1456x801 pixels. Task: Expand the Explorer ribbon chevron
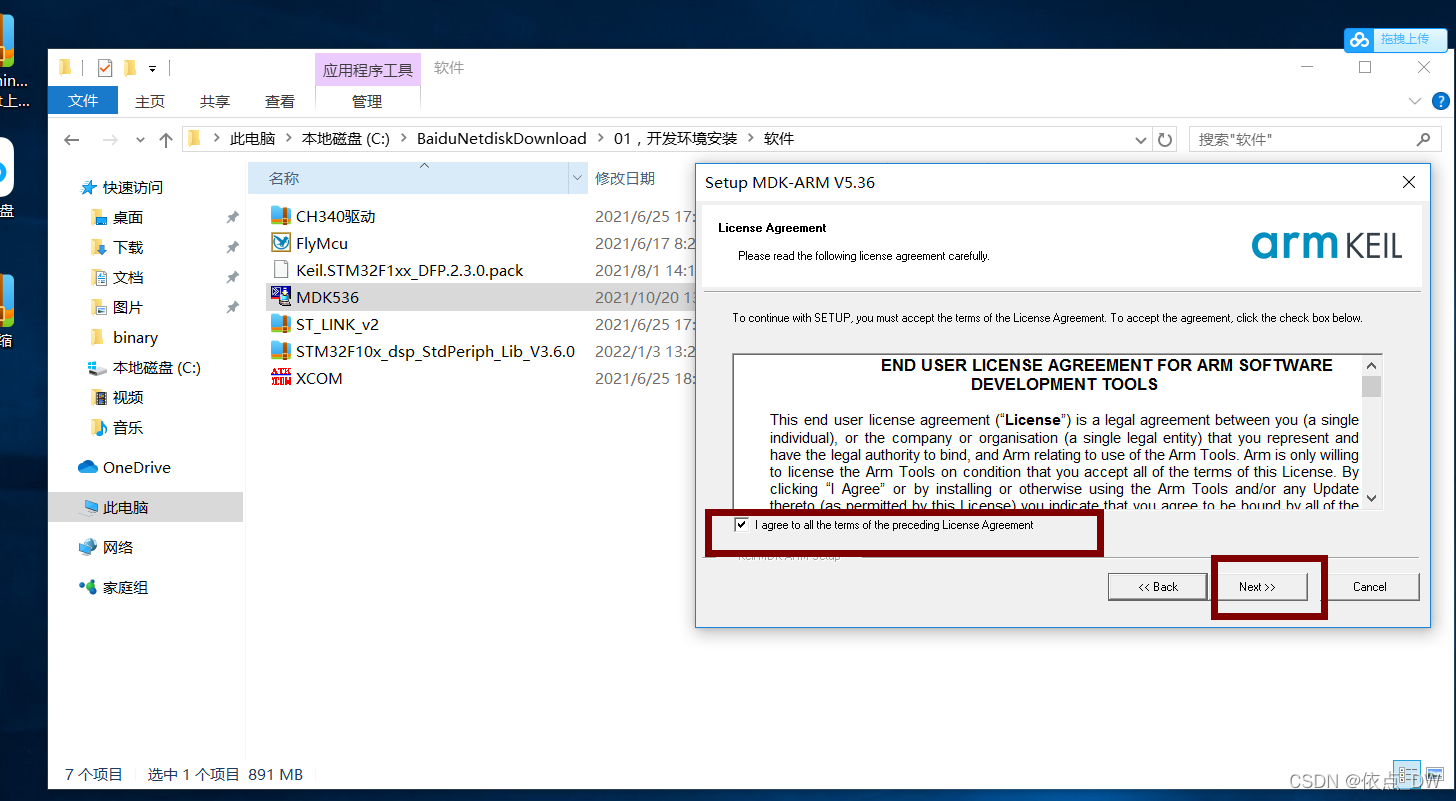click(x=1414, y=101)
